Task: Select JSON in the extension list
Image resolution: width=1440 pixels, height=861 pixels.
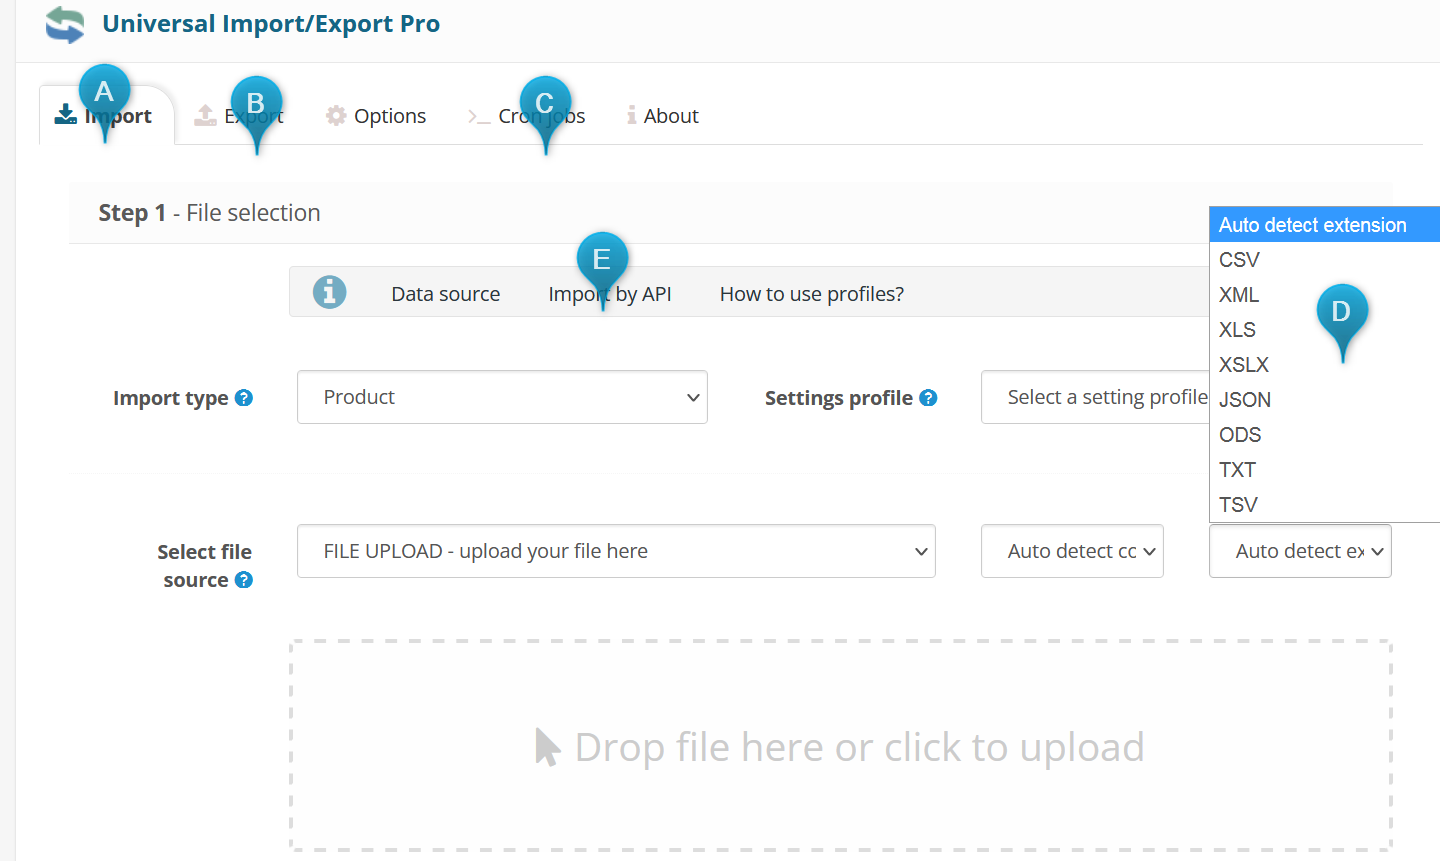Action: (x=1245, y=400)
